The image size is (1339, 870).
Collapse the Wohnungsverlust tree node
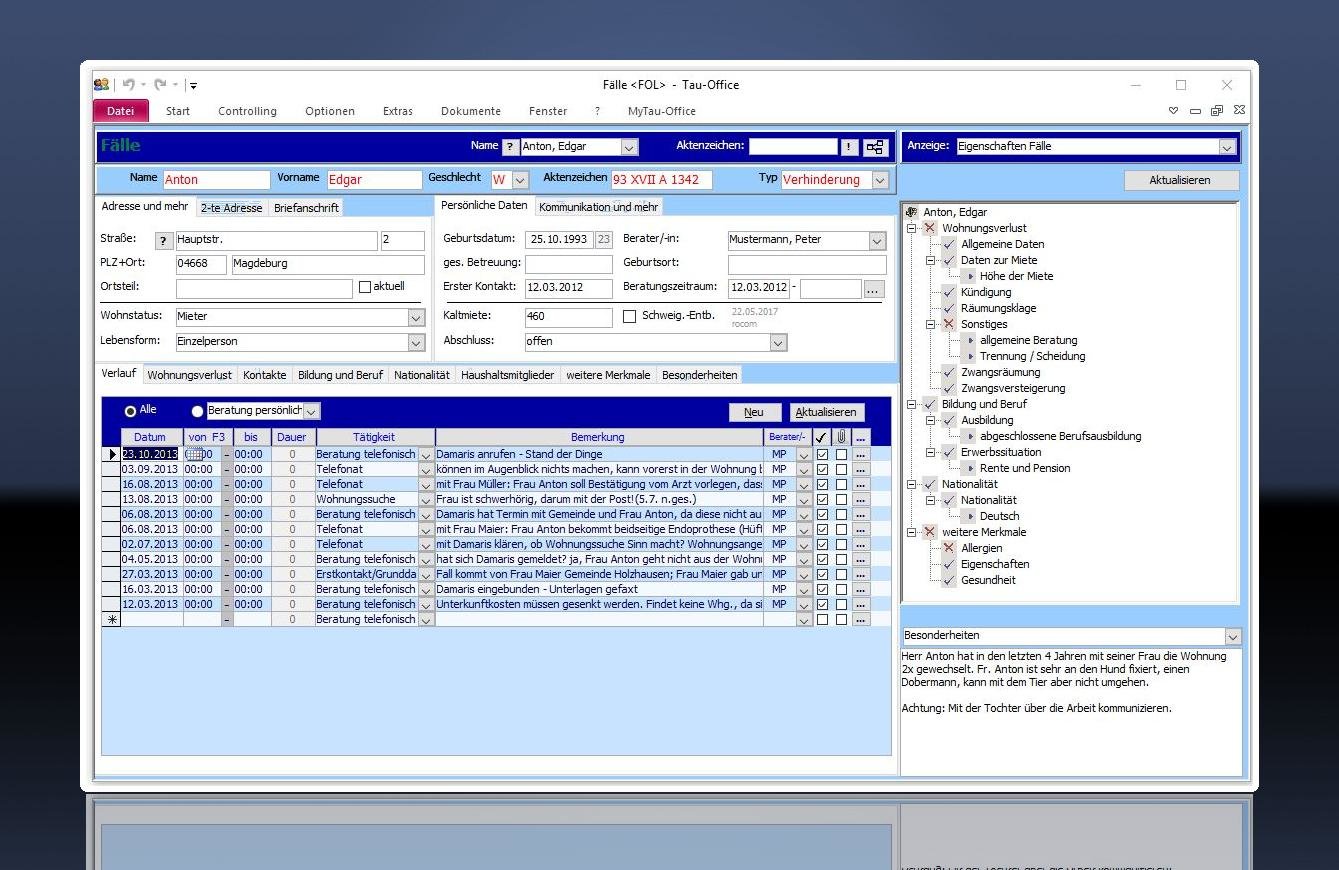912,228
